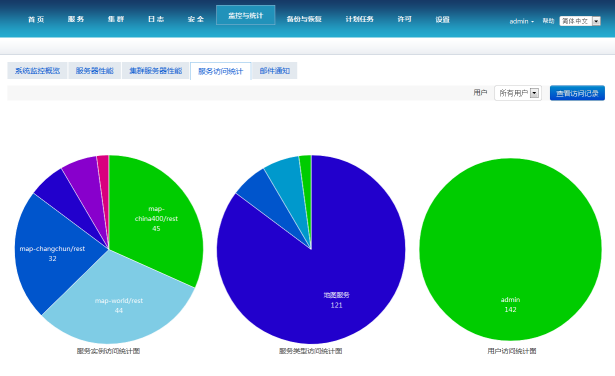Open the 首页 home menu
The image size is (615, 376).
click(x=36, y=19)
